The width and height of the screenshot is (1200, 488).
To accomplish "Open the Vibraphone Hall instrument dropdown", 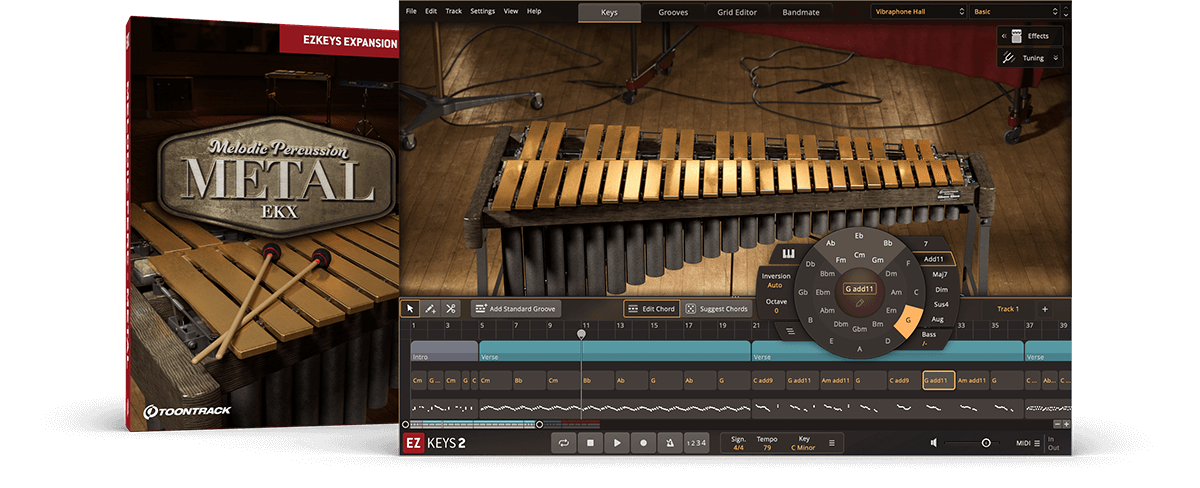I will click(918, 12).
